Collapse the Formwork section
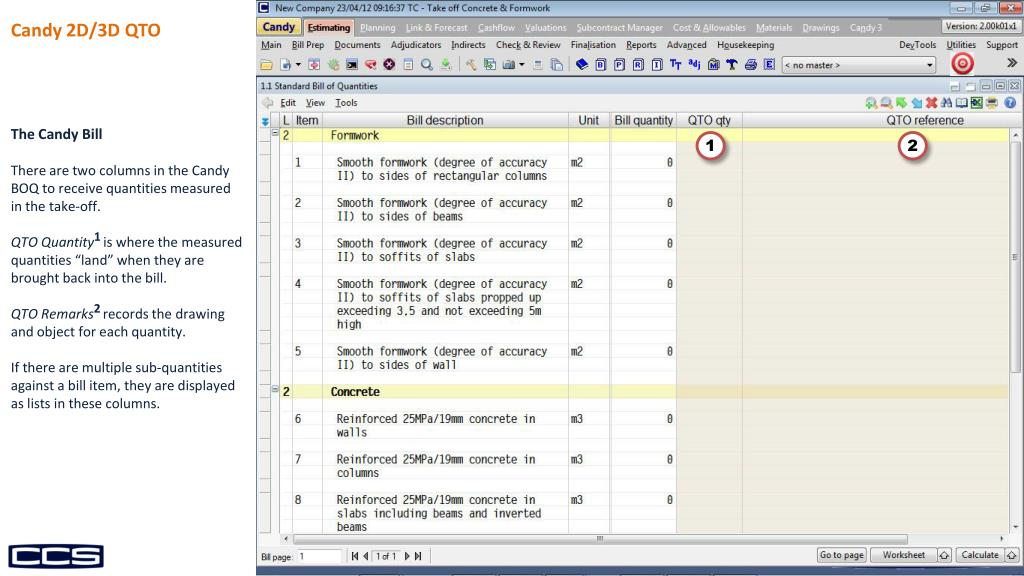 275,133
